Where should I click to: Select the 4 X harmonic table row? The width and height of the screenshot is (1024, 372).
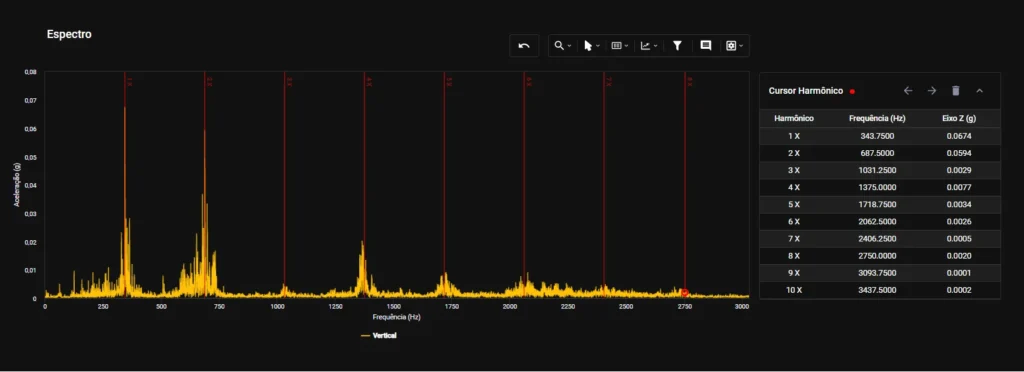(x=880, y=187)
